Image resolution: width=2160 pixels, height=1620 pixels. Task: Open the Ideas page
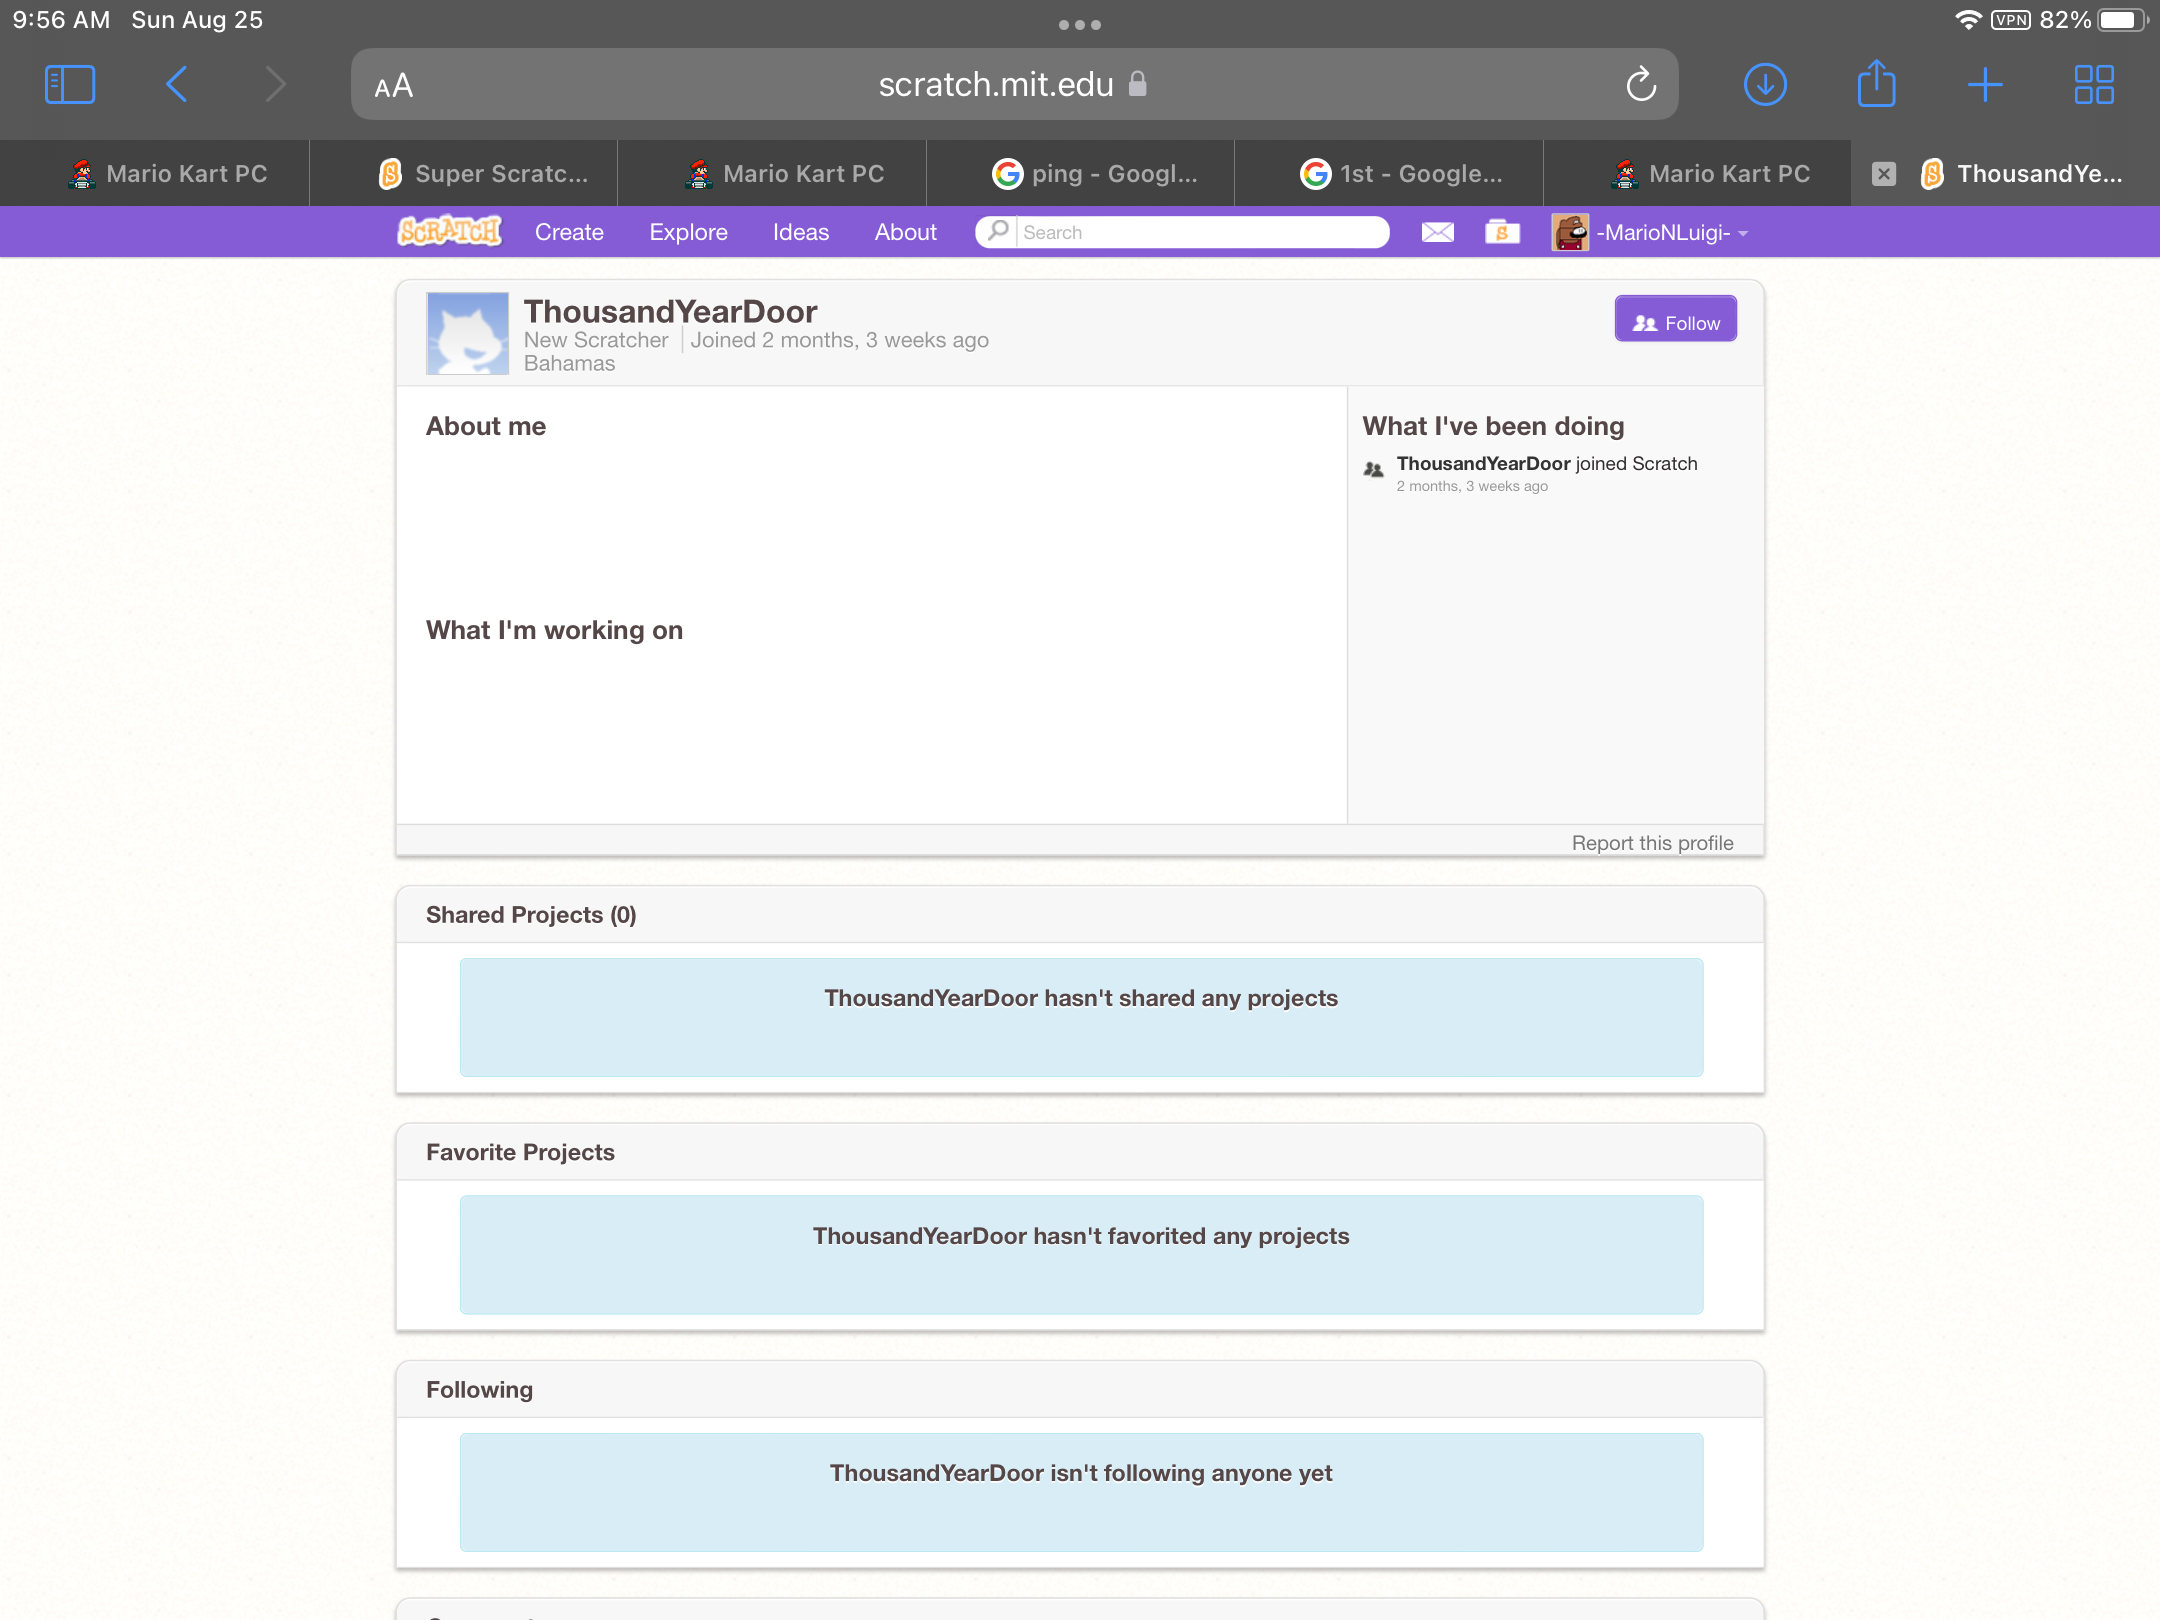click(x=800, y=232)
